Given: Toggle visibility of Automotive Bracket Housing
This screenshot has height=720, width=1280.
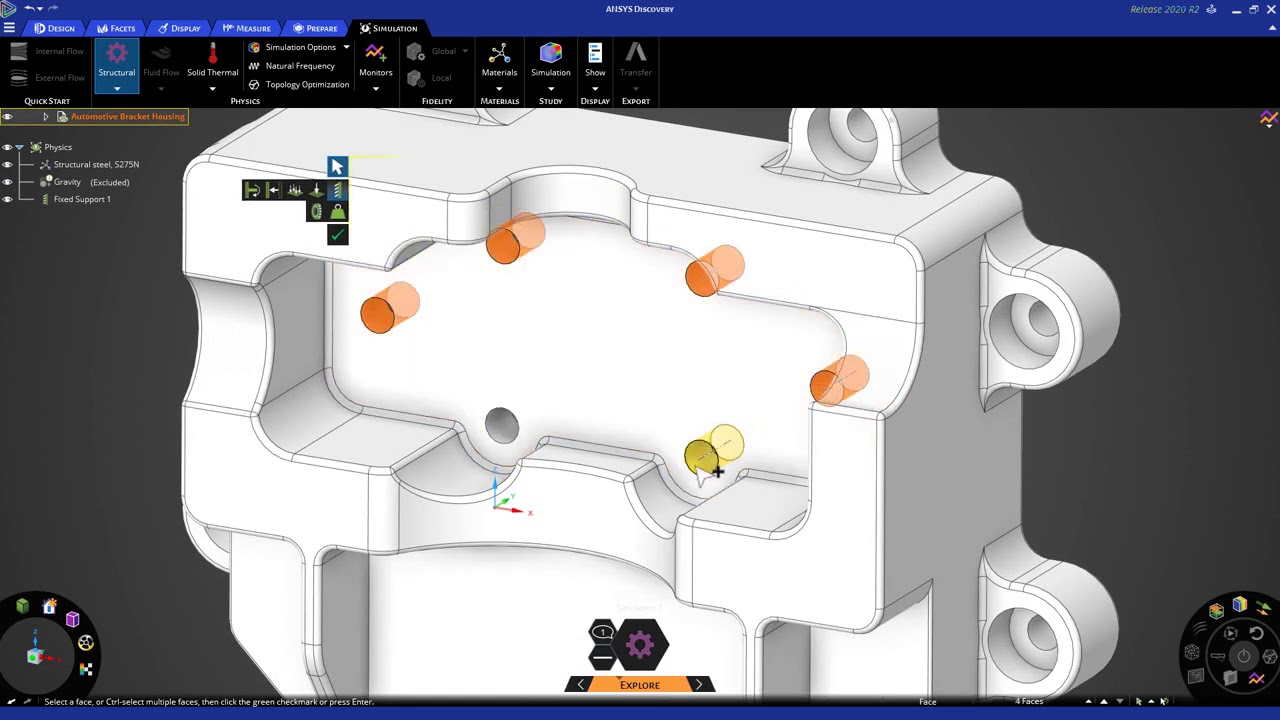Looking at the screenshot, I should [7, 117].
